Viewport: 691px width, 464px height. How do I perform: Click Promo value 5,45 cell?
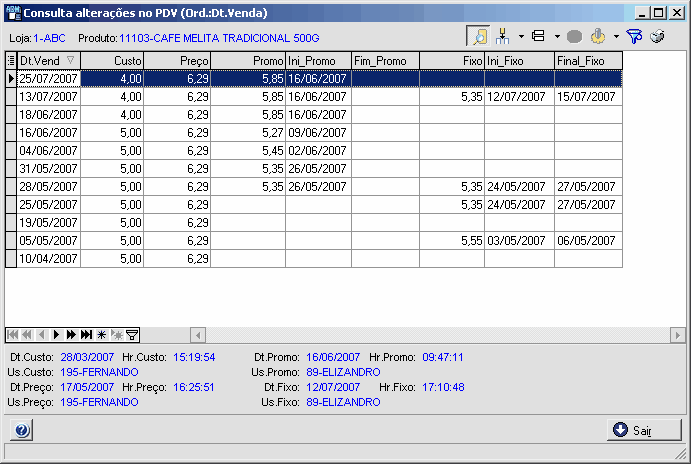pos(248,151)
